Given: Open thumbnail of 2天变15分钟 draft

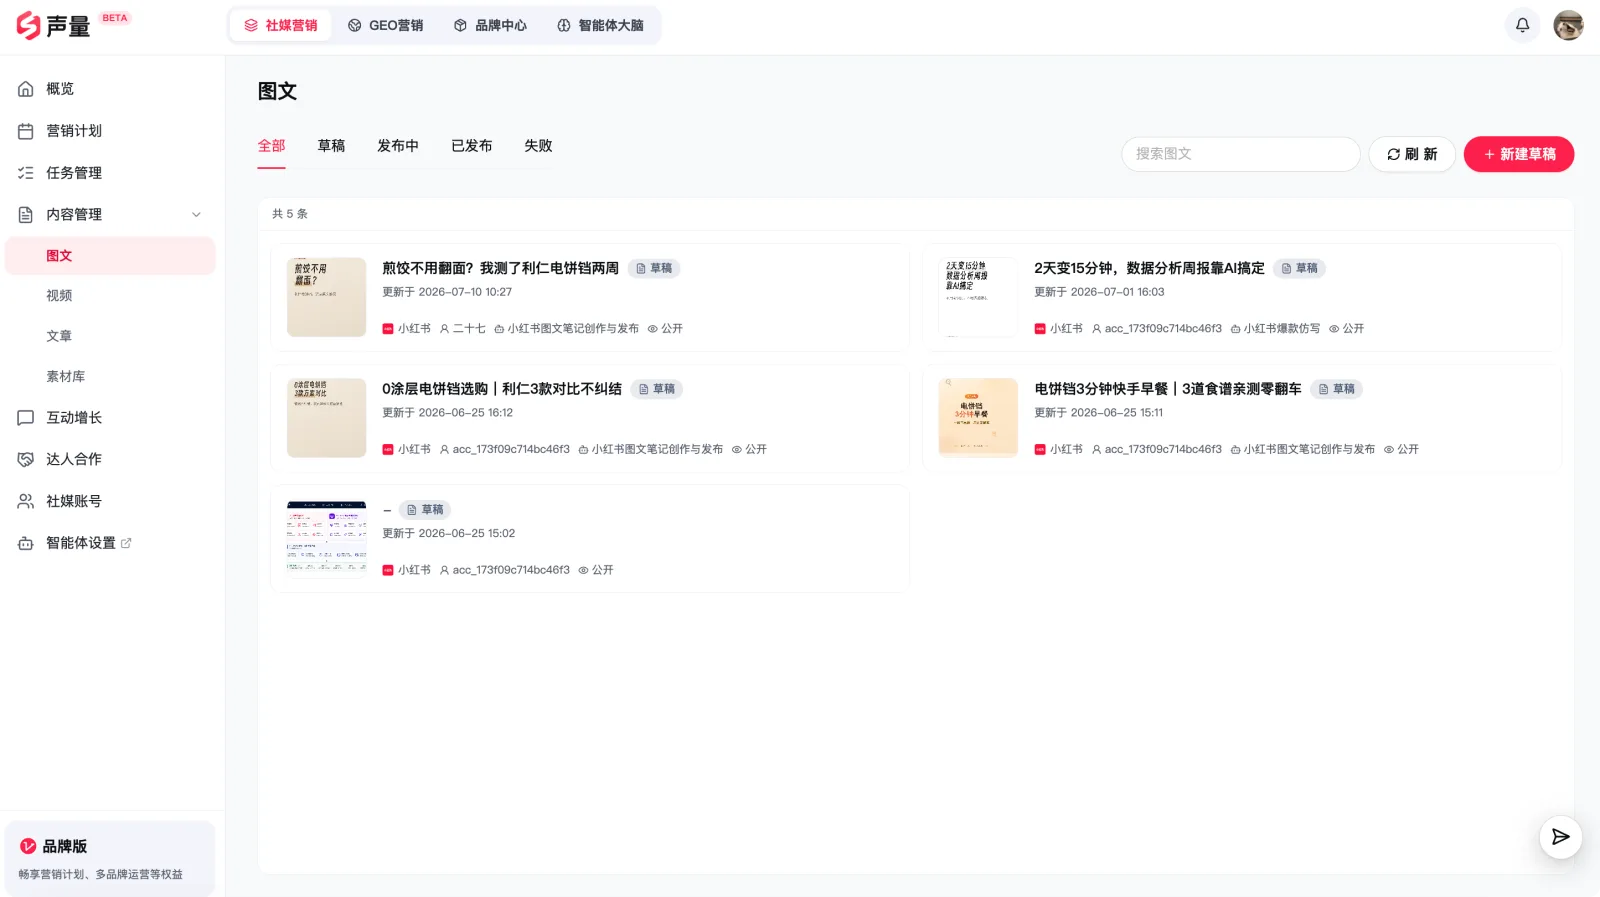Looking at the screenshot, I should (x=978, y=297).
